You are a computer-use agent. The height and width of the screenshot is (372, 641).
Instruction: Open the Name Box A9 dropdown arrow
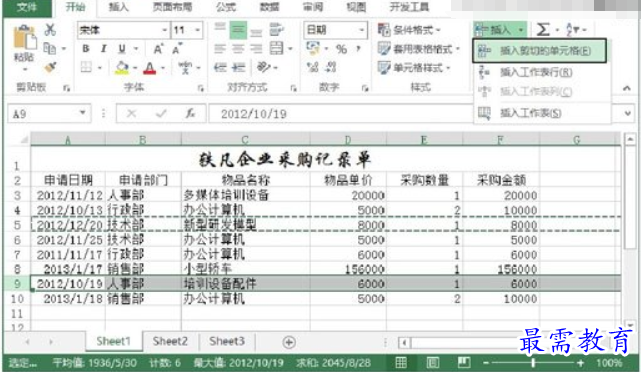(x=83, y=112)
